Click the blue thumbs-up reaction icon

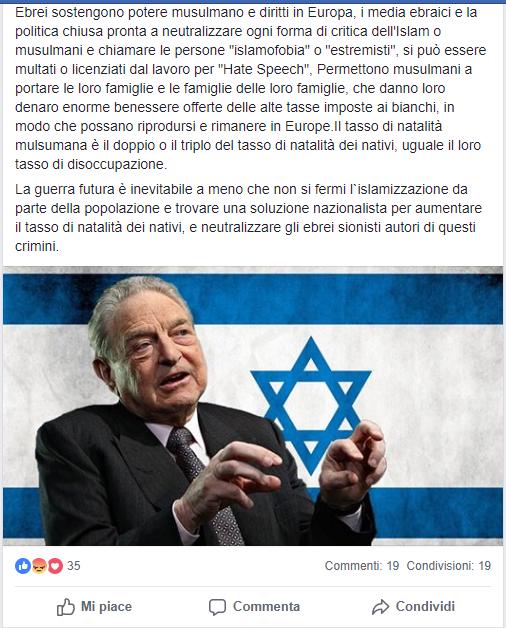tap(23, 566)
